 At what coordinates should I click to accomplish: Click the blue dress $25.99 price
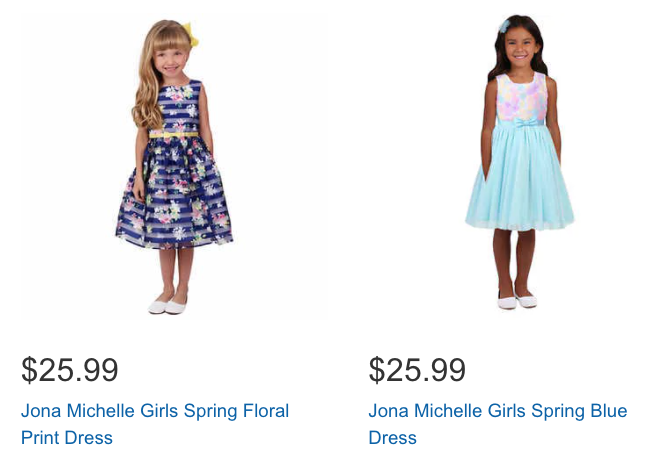(417, 370)
